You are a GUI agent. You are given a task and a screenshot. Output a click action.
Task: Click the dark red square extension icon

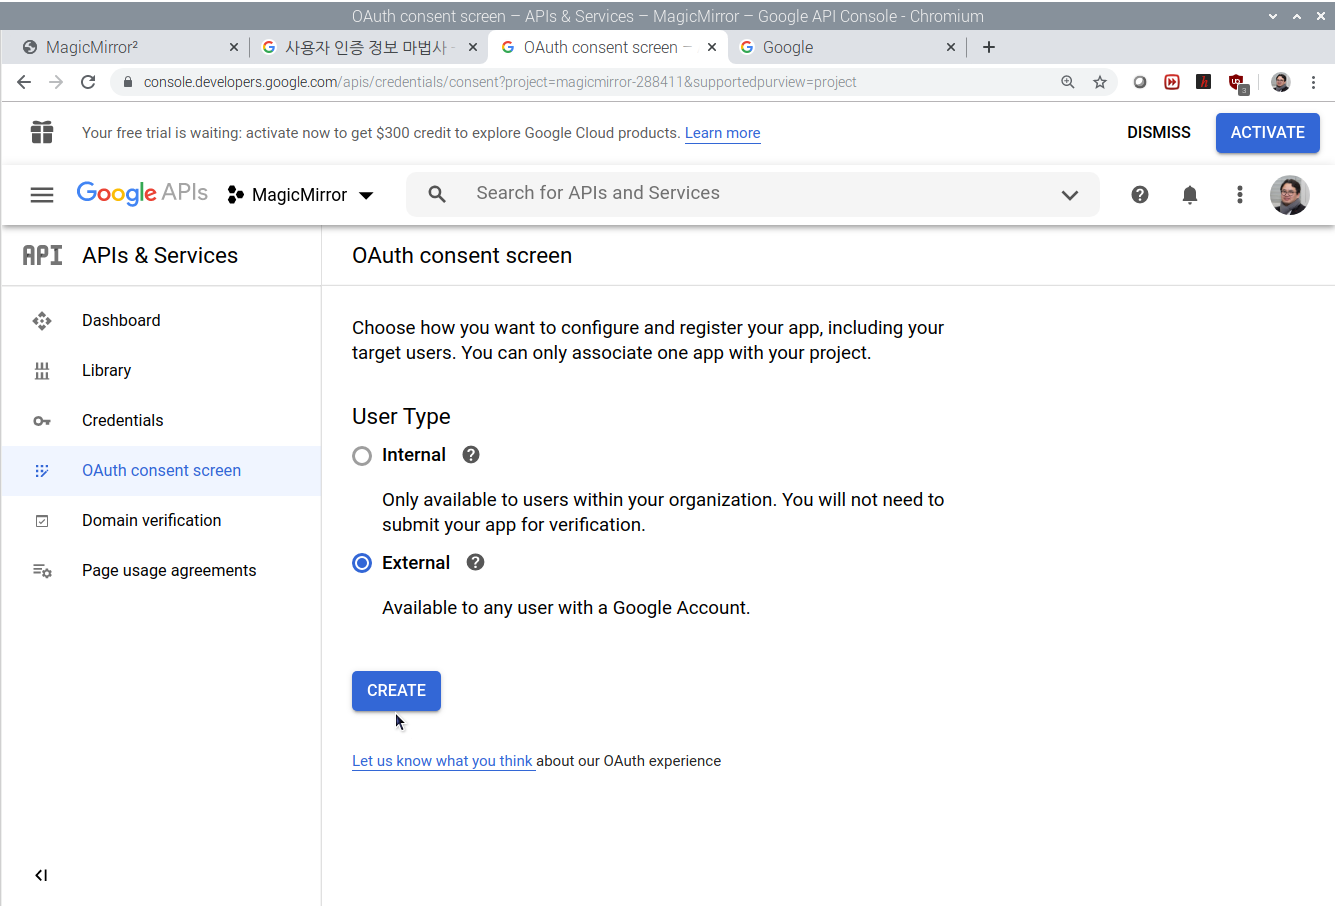[1204, 82]
